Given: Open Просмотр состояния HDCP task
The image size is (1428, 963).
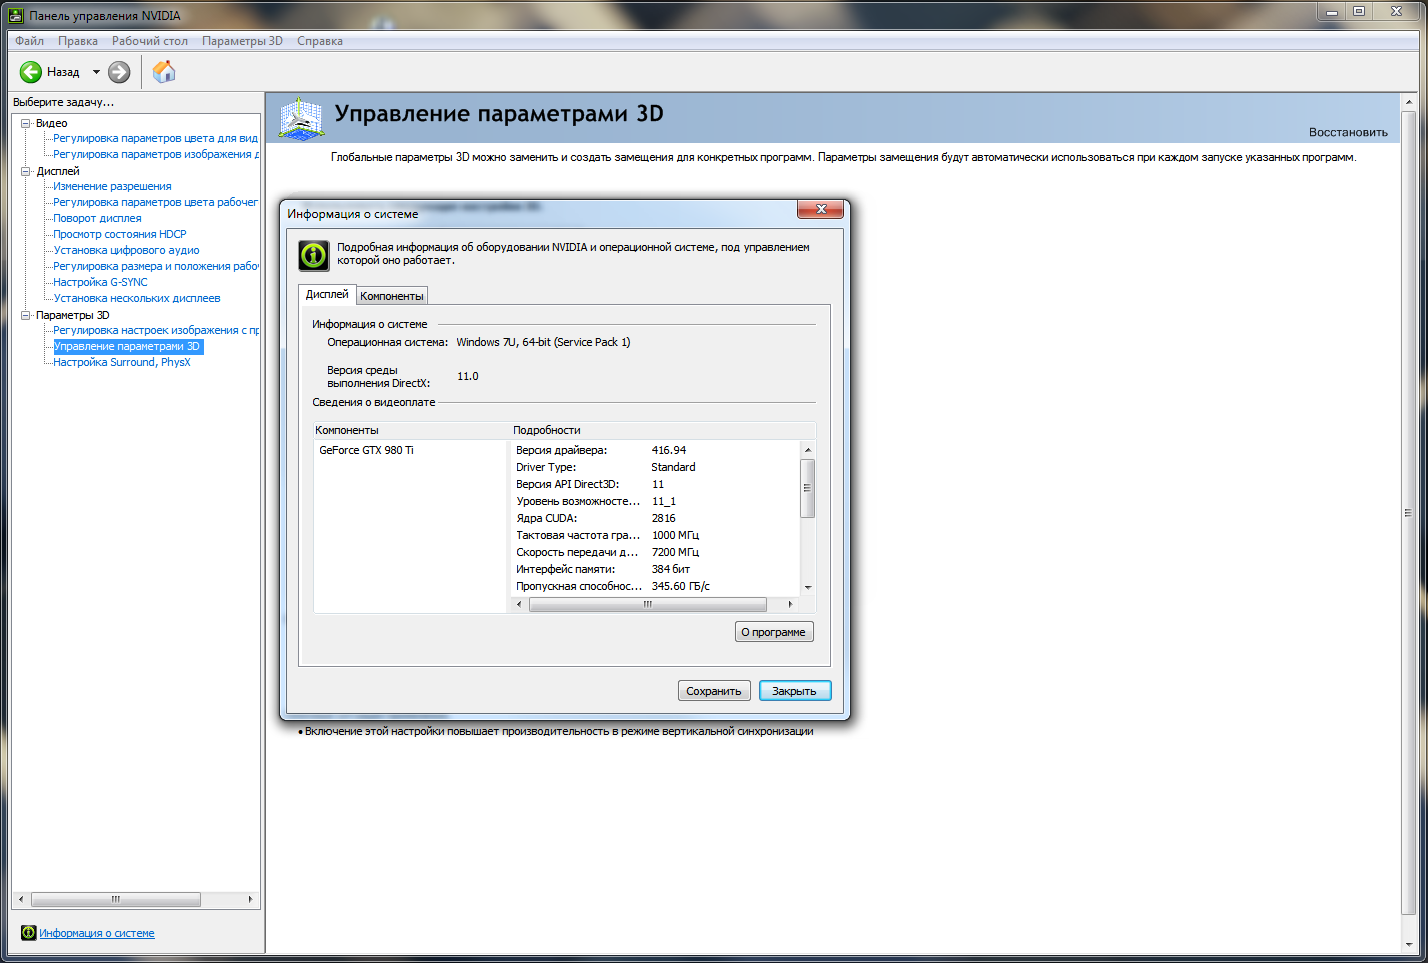Looking at the screenshot, I should [120, 234].
